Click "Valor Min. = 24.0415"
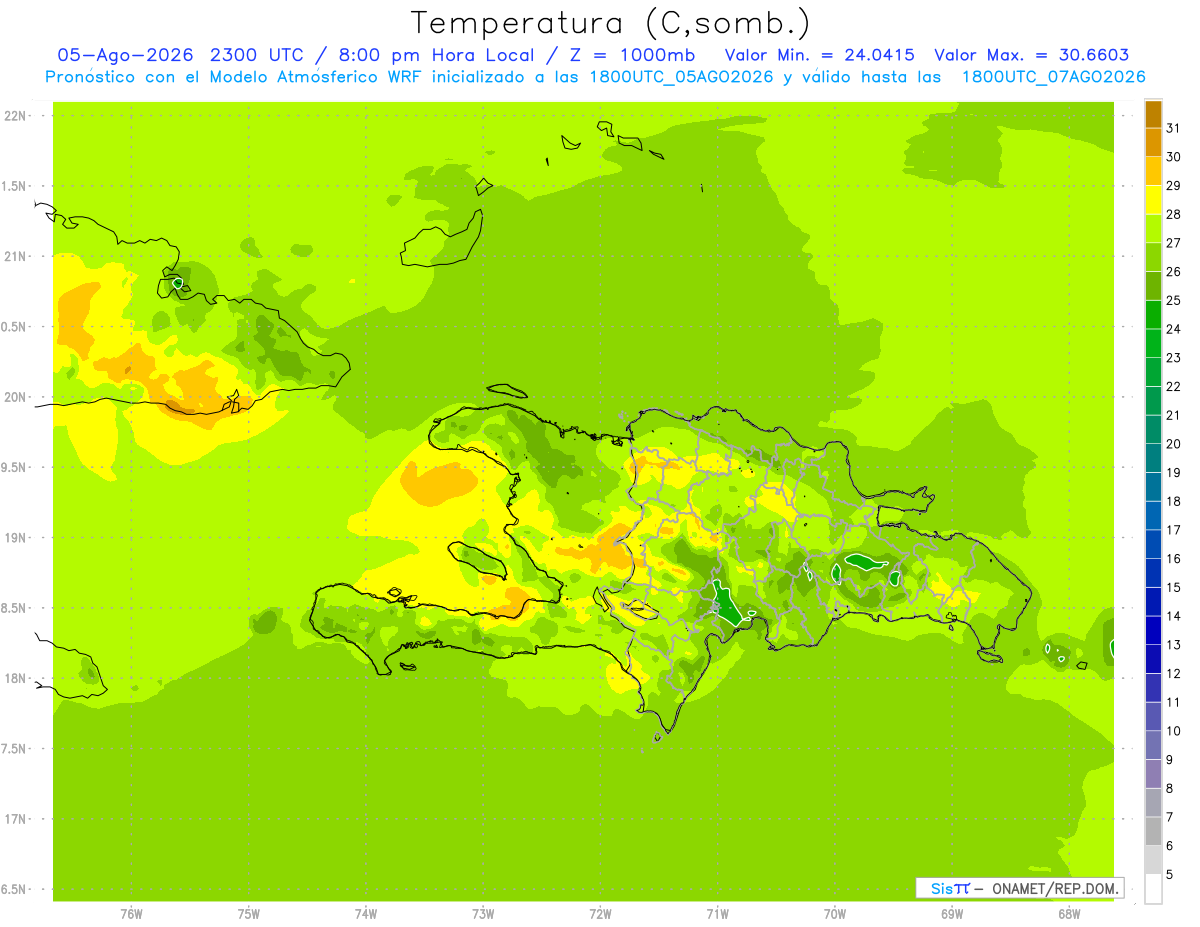The image size is (1200, 927). click(x=819, y=55)
